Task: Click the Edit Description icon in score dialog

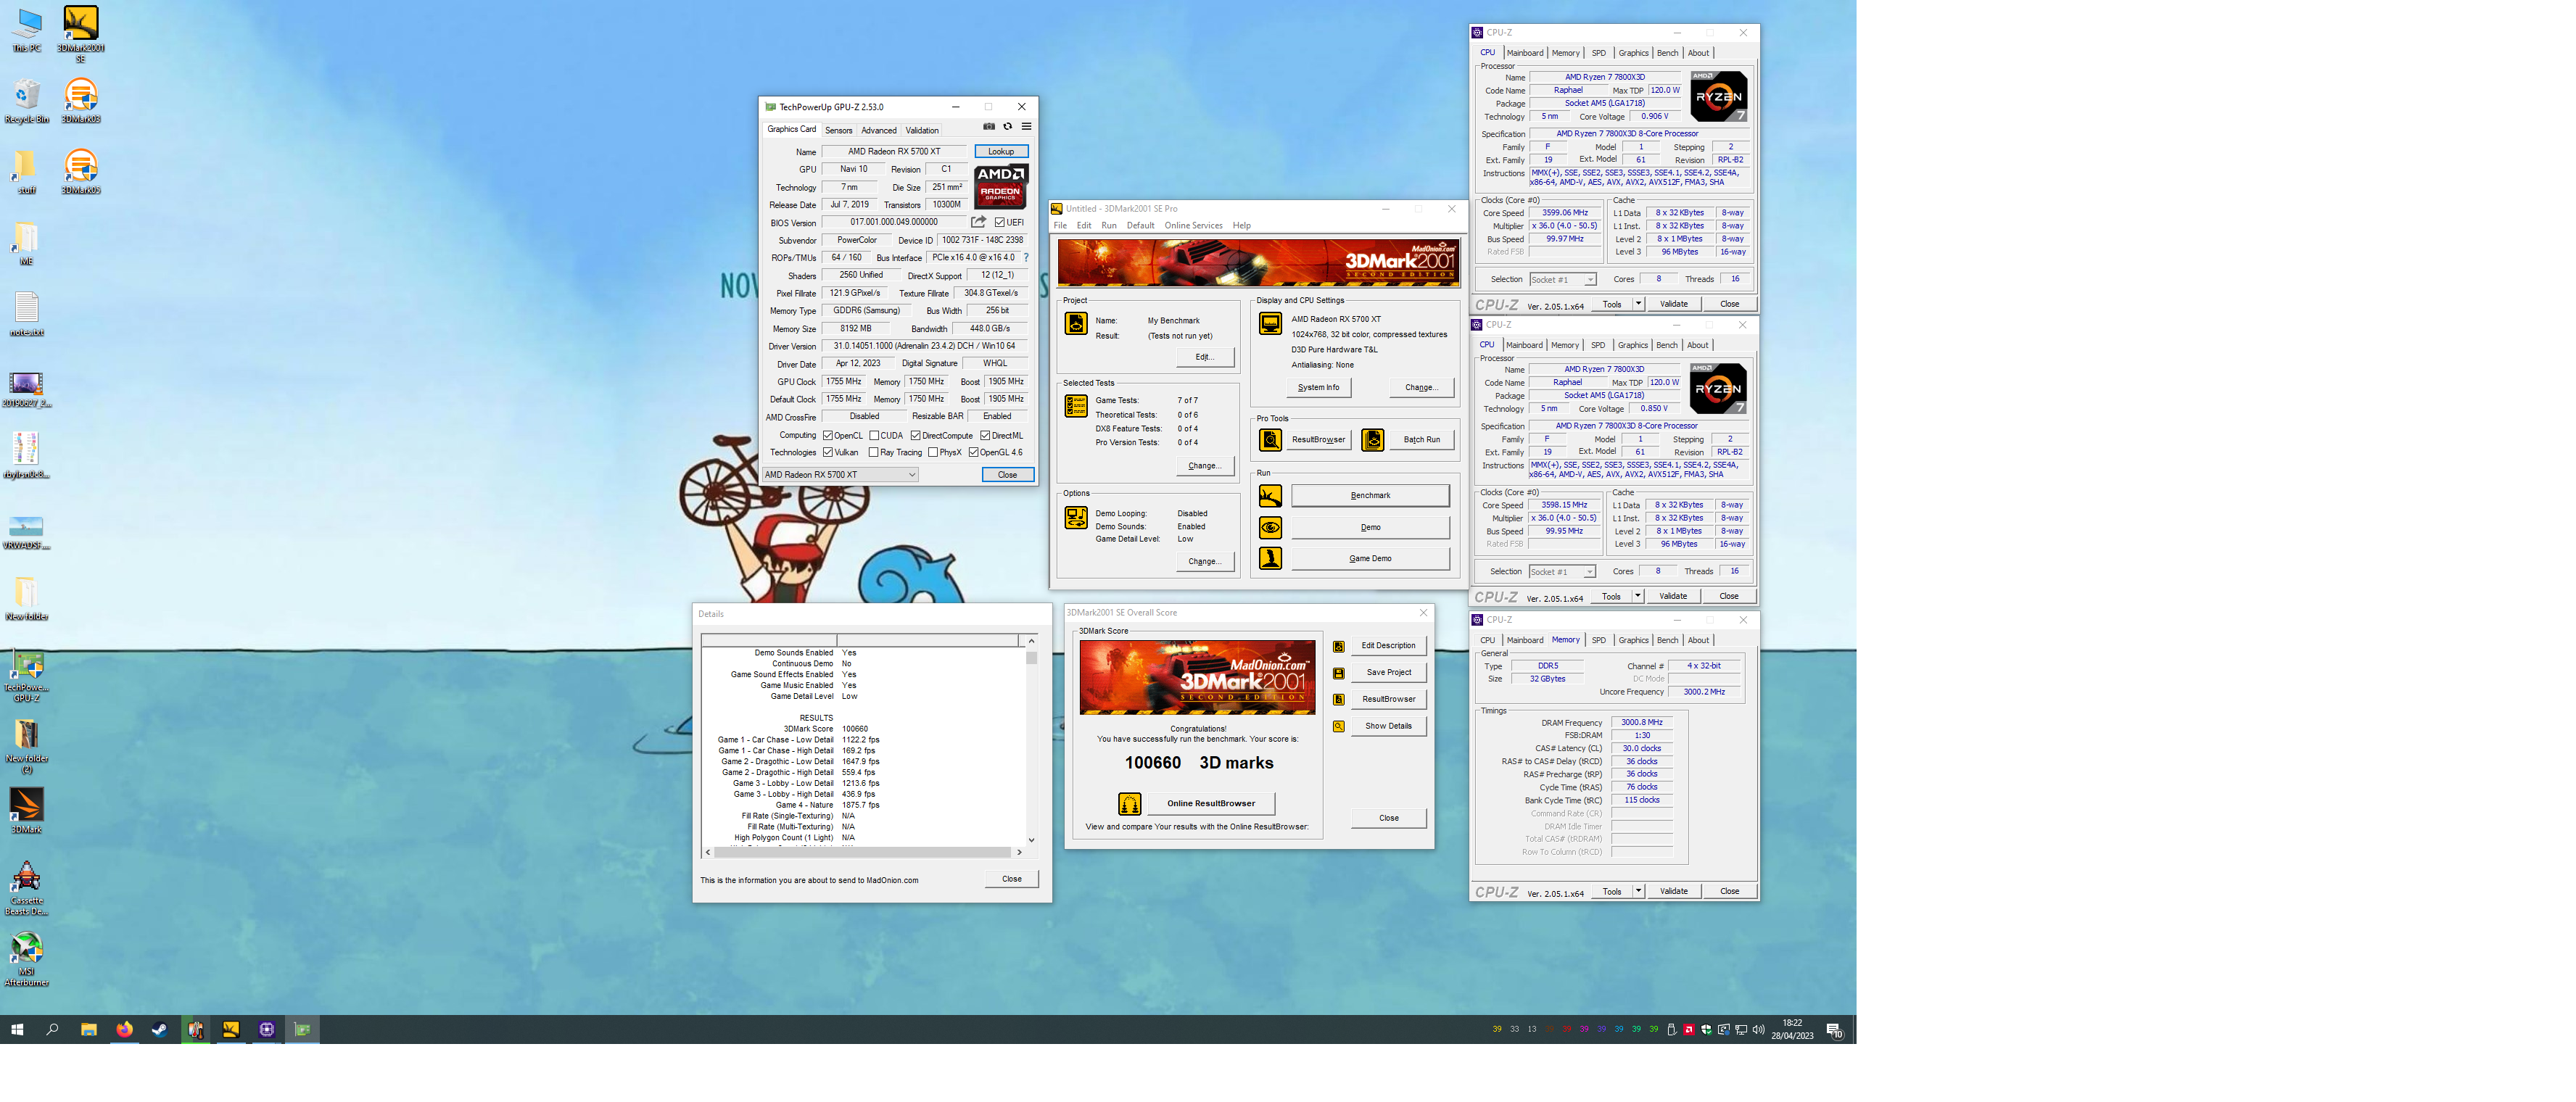Action: tap(1339, 647)
